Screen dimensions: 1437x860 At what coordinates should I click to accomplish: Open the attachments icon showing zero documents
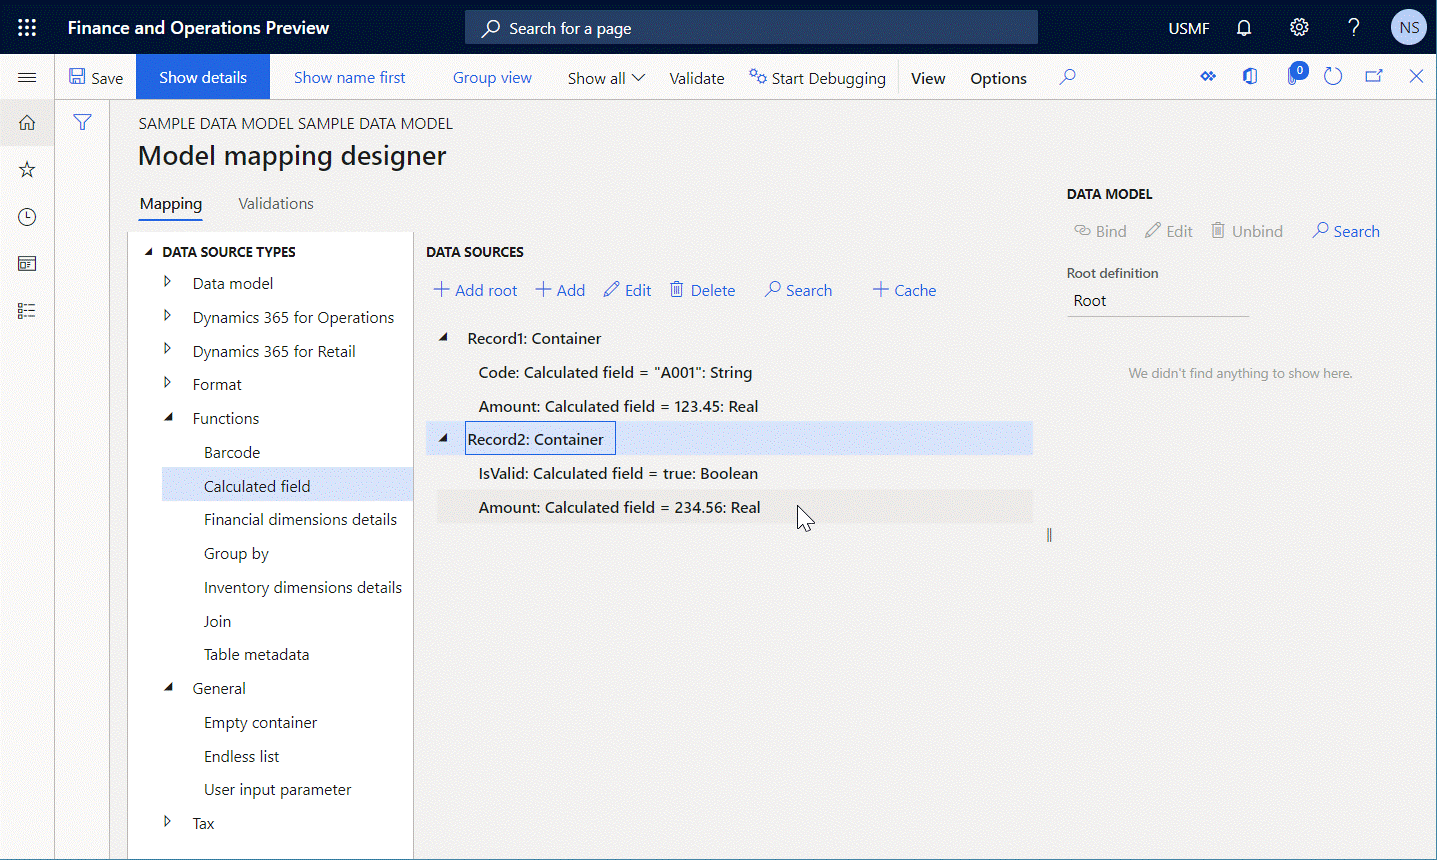[1294, 75]
